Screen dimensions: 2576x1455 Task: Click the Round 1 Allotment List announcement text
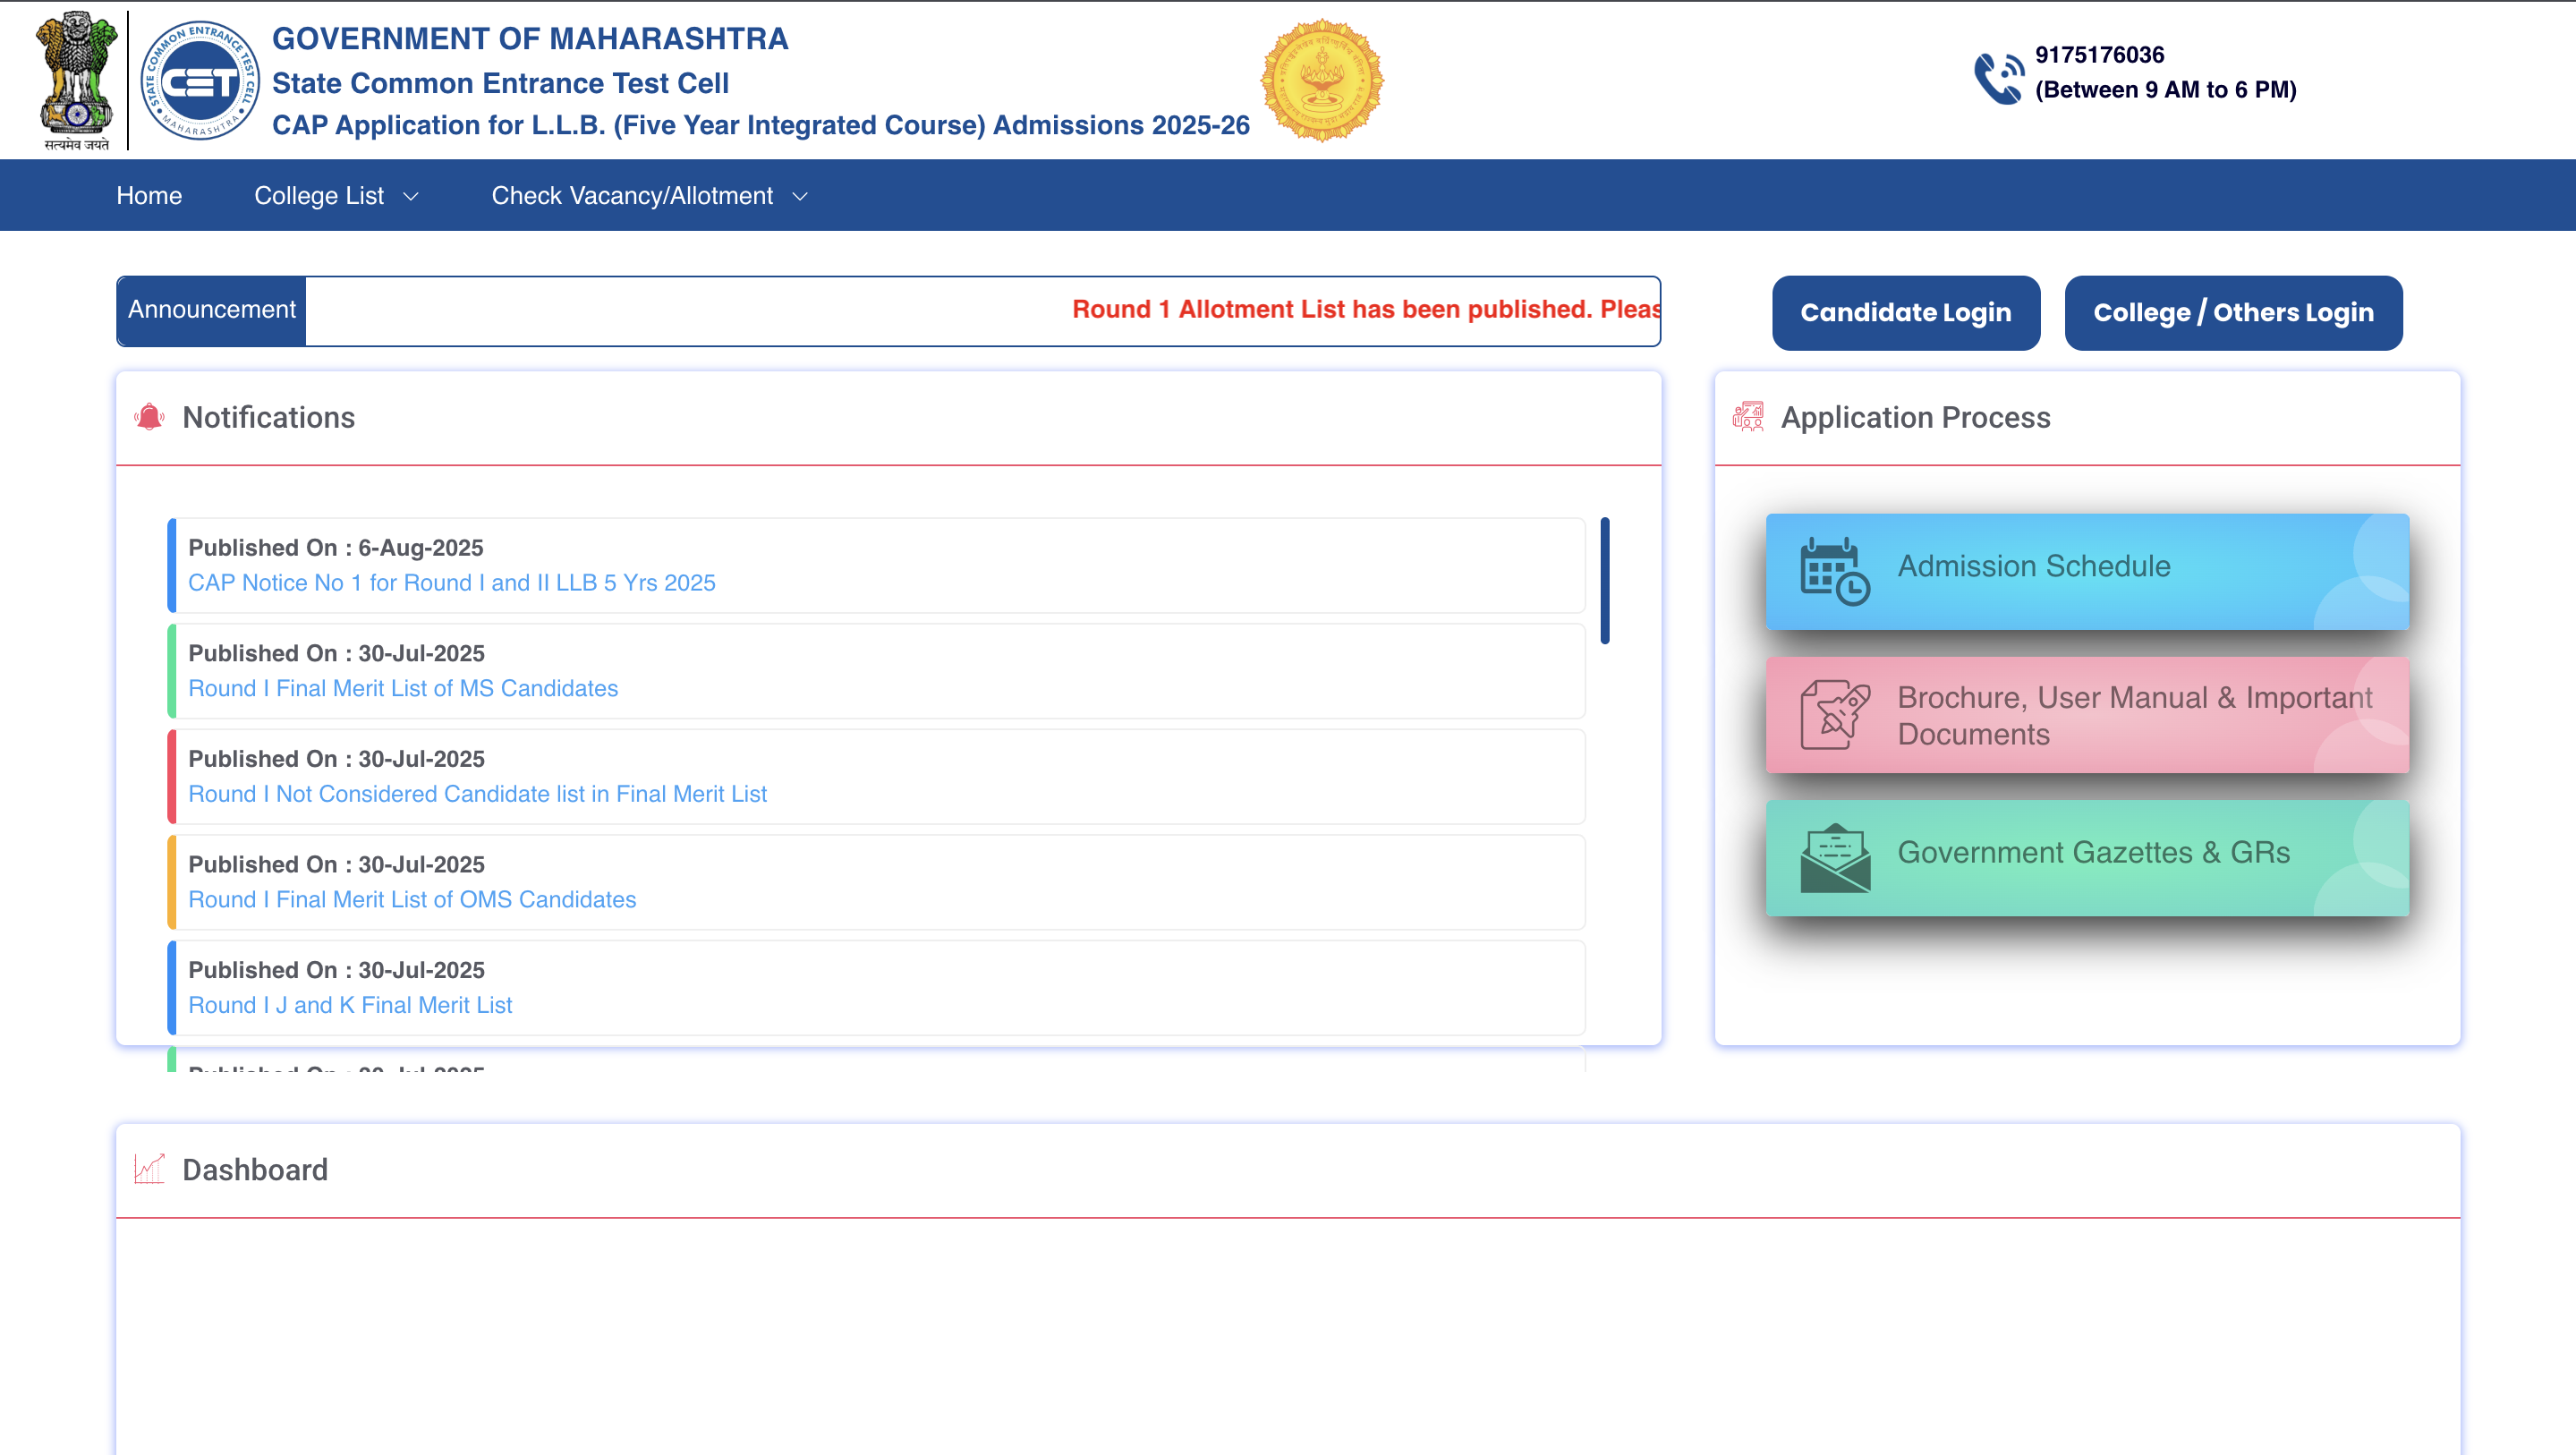click(1366, 309)
